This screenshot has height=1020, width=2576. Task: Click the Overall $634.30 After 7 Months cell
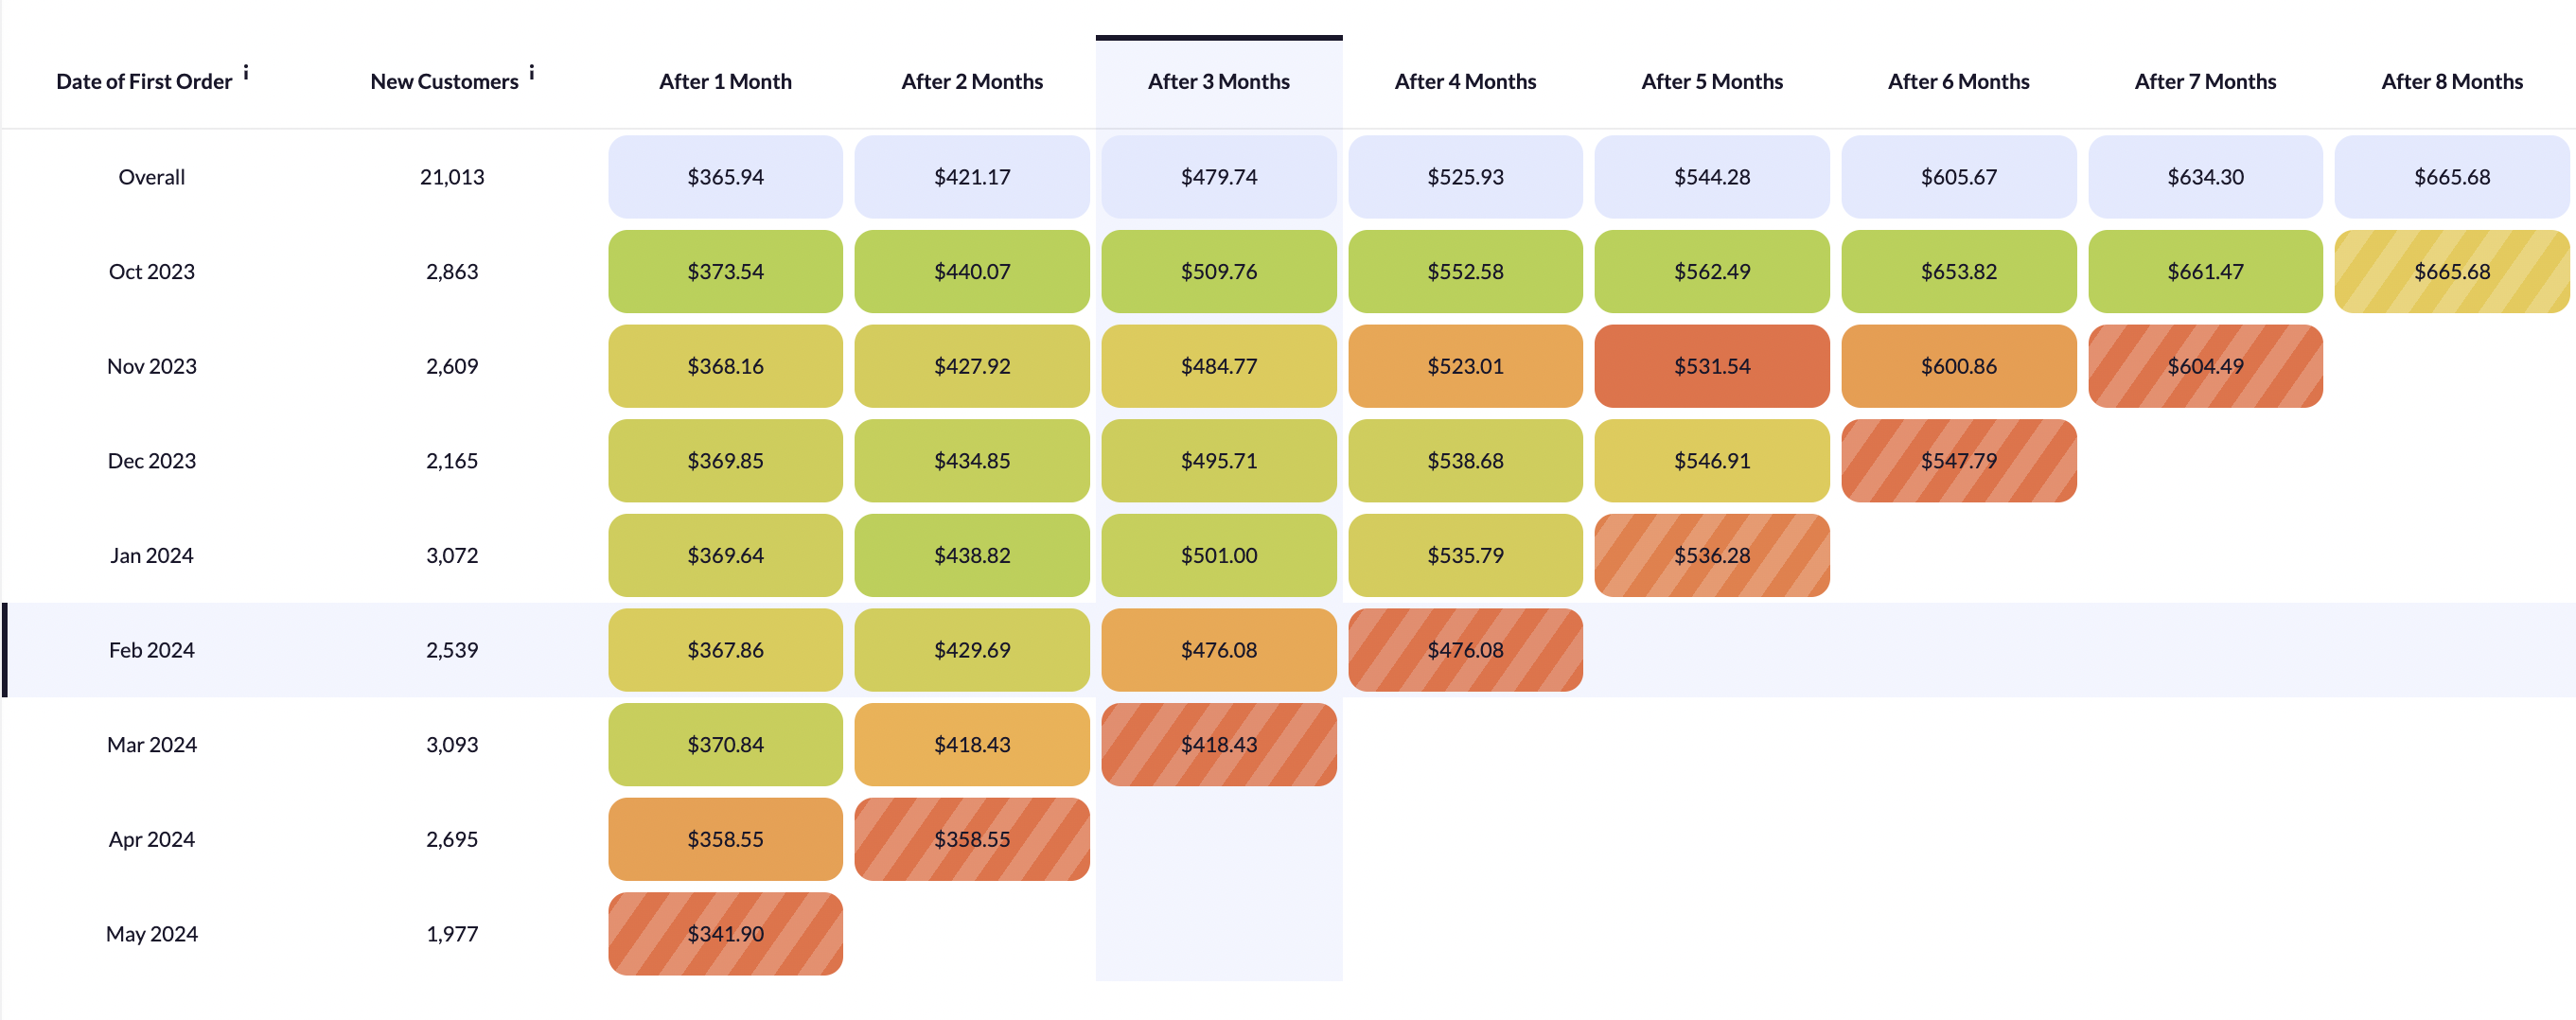point(2205,177)
